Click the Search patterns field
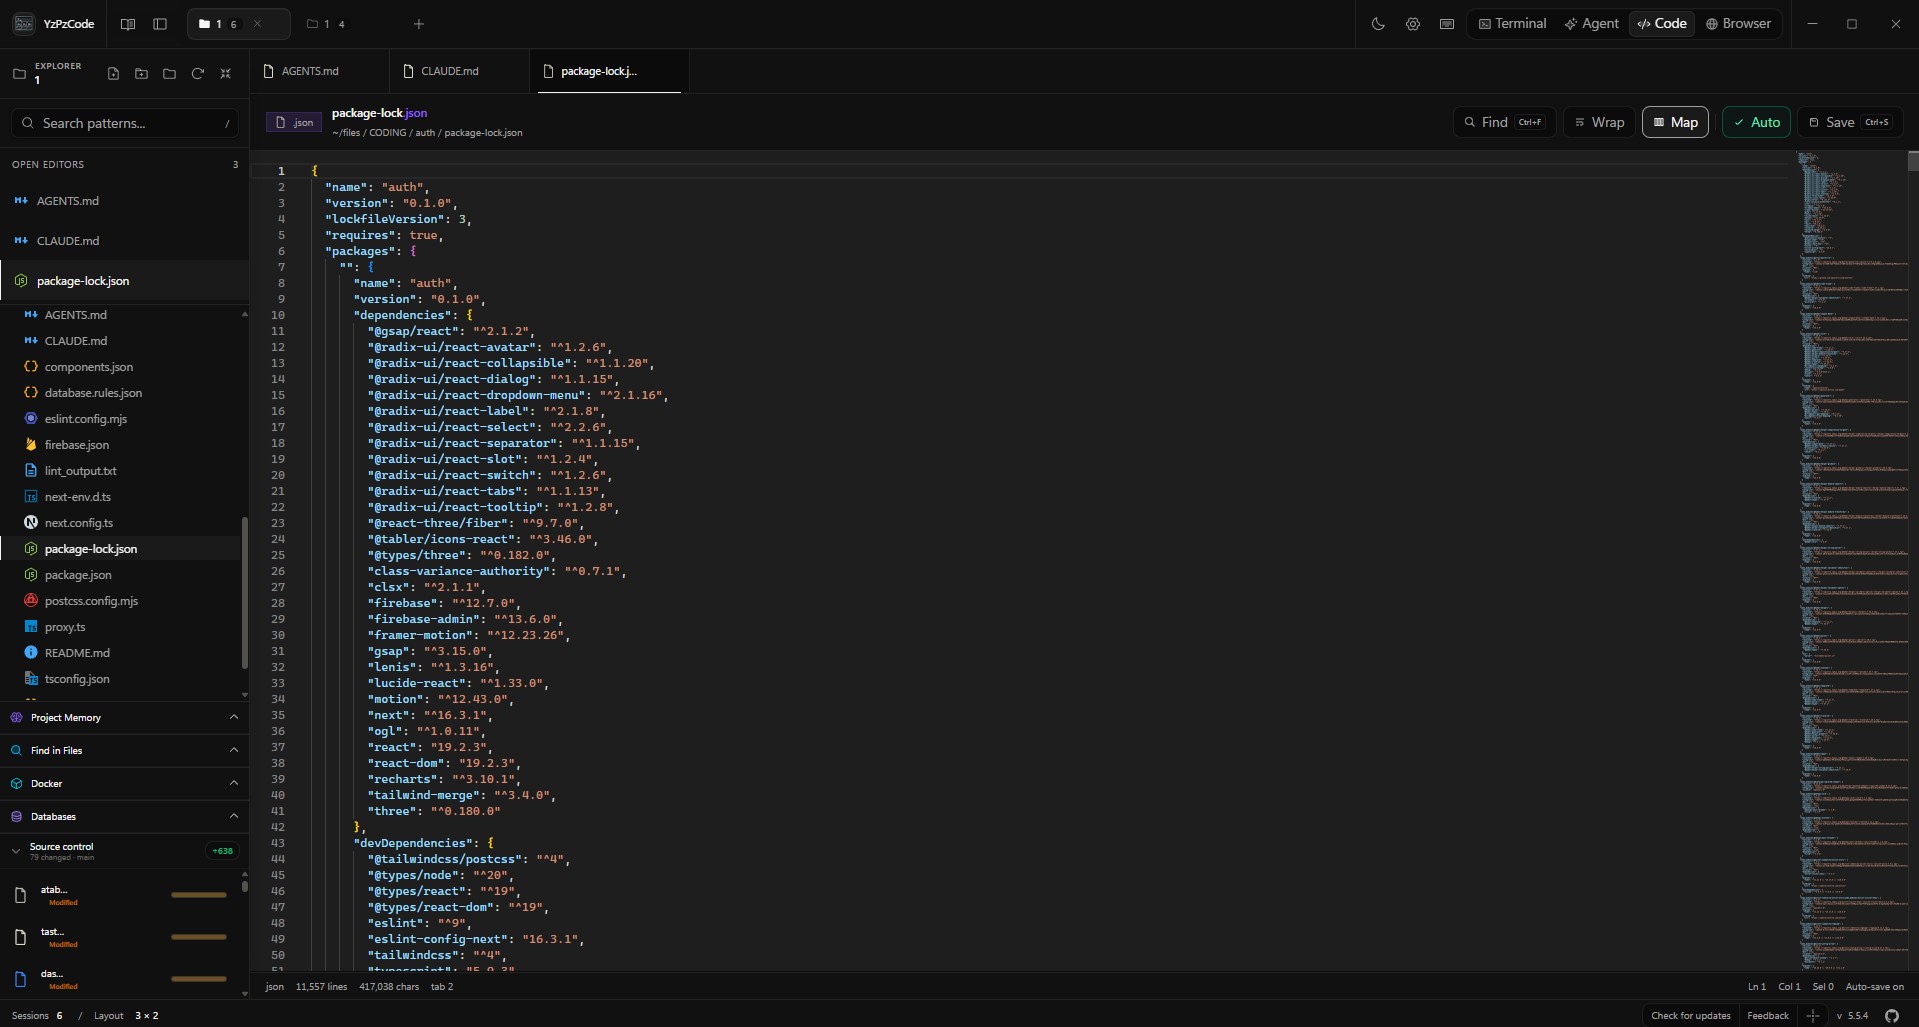1919x1027 pixels. [x=125, y=123]
